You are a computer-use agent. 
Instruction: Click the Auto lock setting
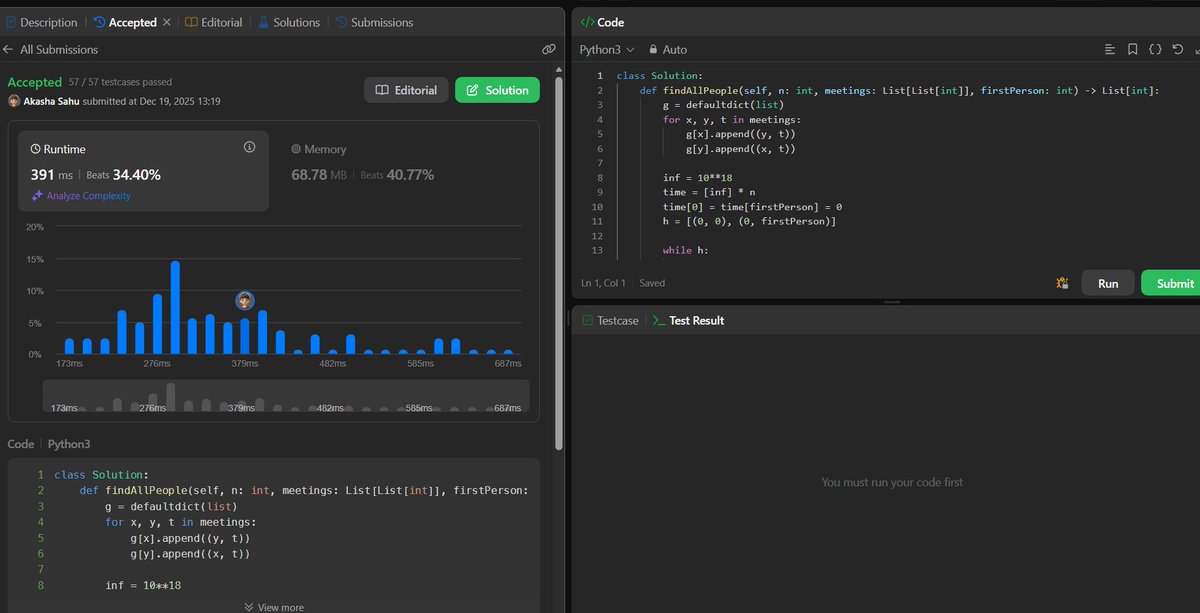coord(668,49)
